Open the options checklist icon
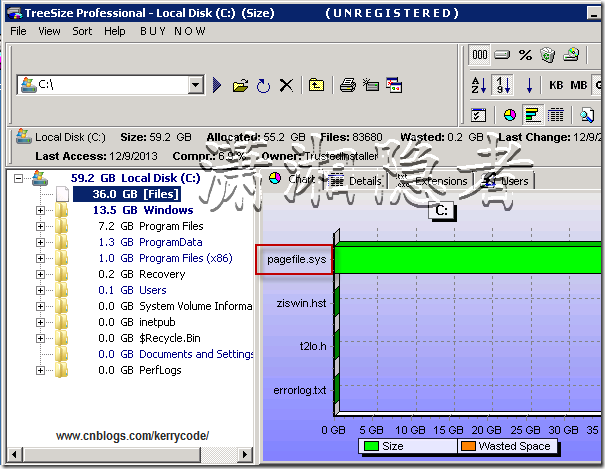605x469 pixels. [478, 115]
